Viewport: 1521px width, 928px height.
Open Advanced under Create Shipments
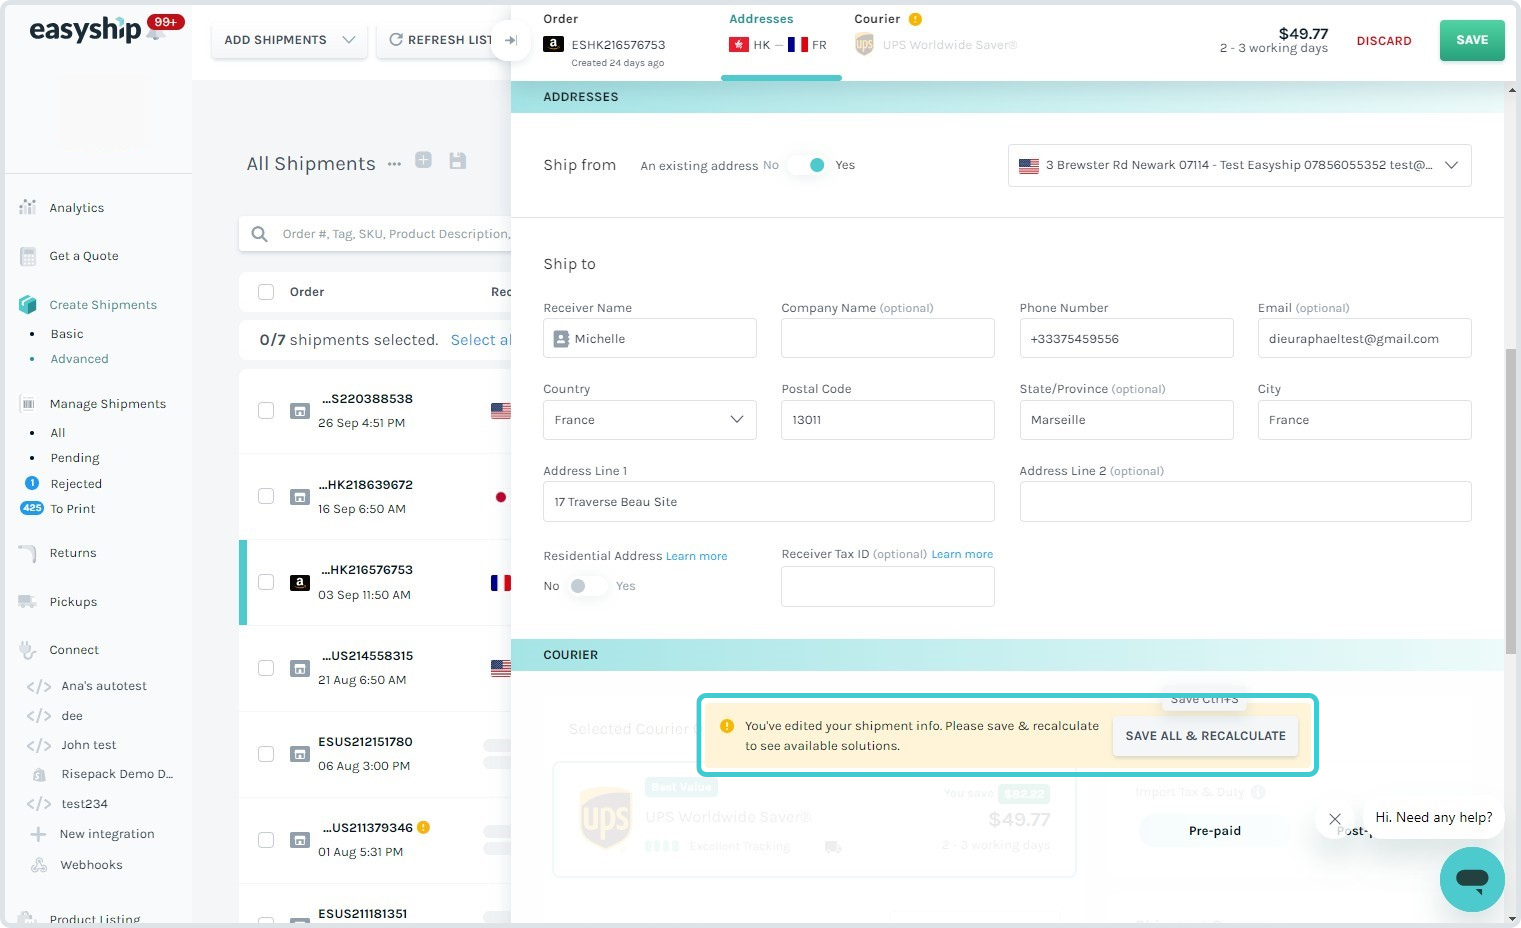(79, 359)
